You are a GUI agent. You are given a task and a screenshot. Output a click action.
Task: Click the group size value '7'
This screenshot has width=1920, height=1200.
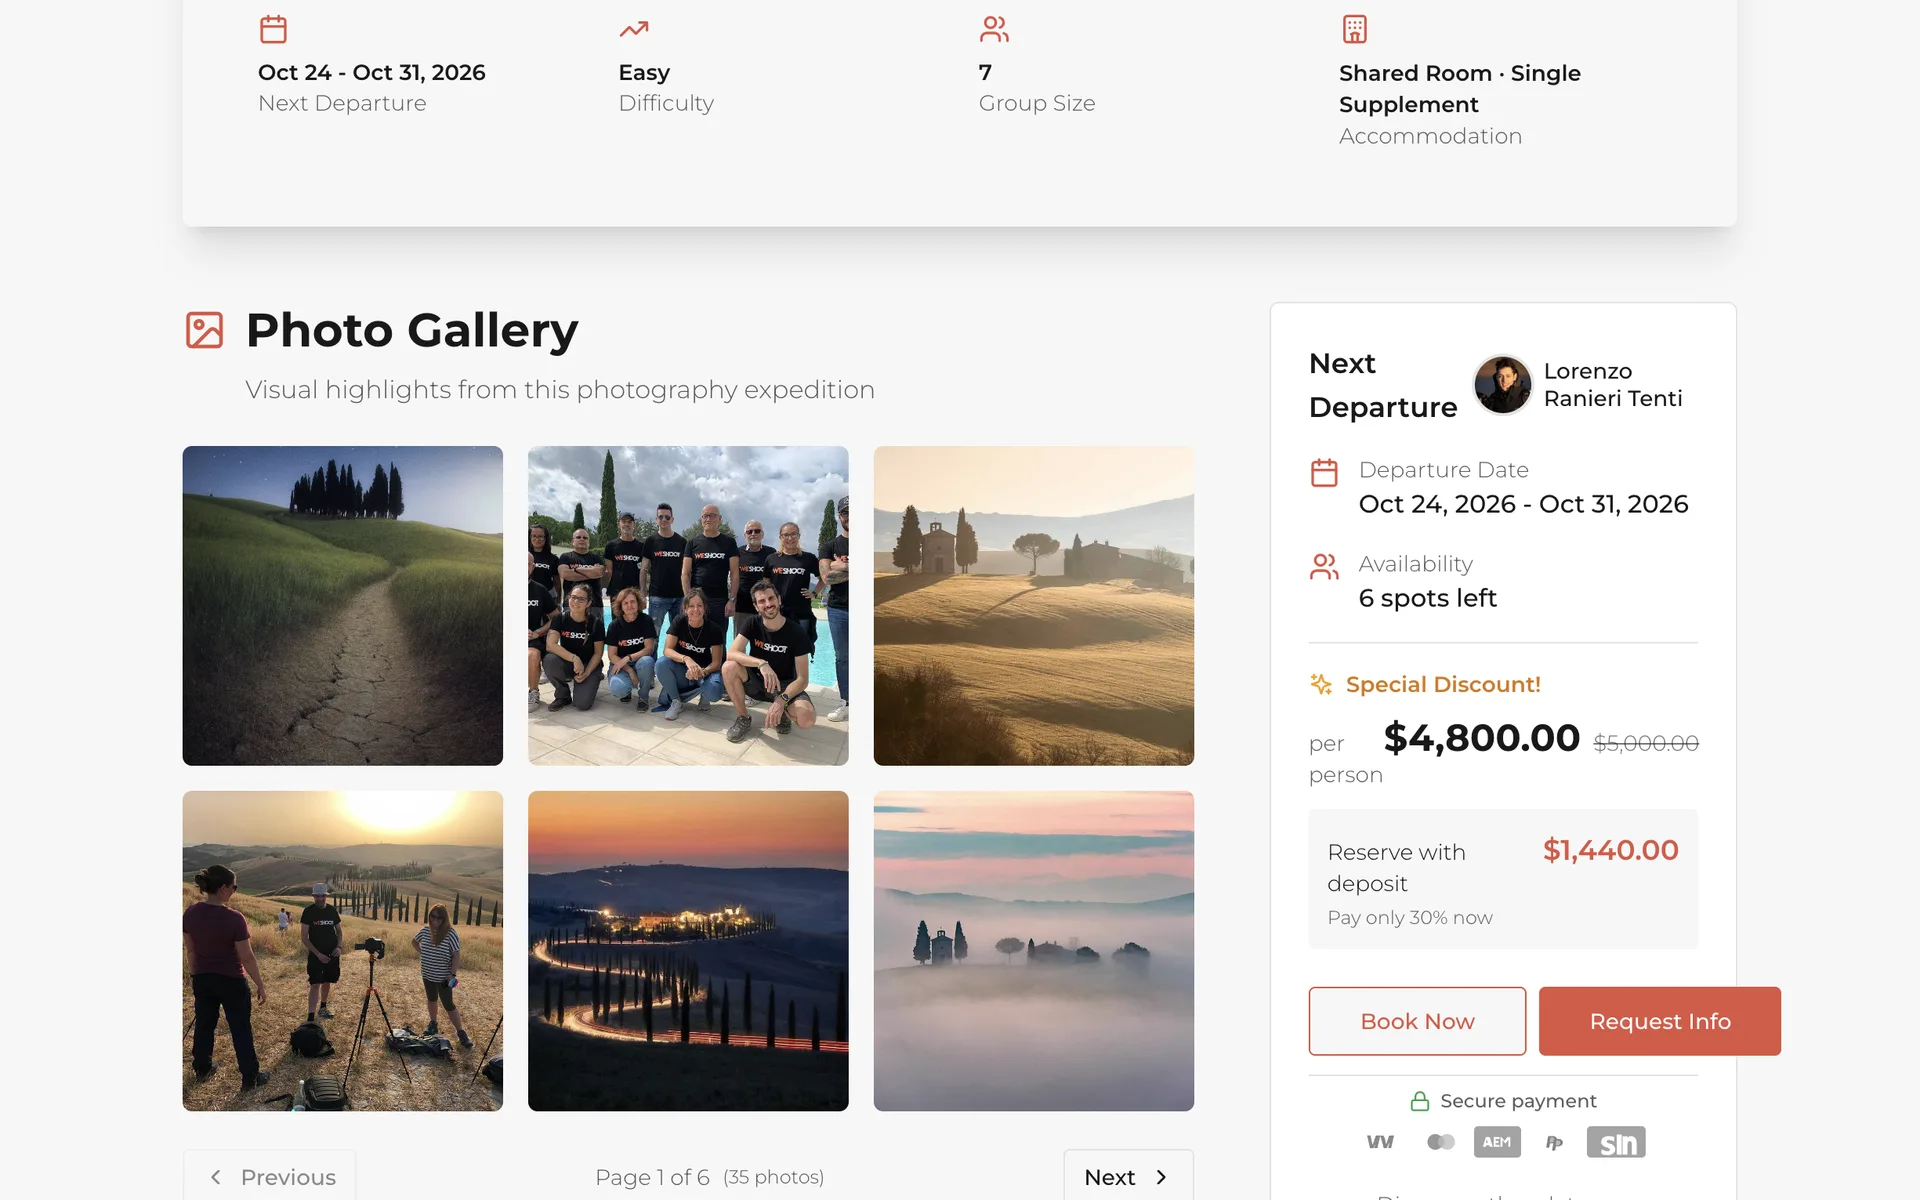pos(985,73)
